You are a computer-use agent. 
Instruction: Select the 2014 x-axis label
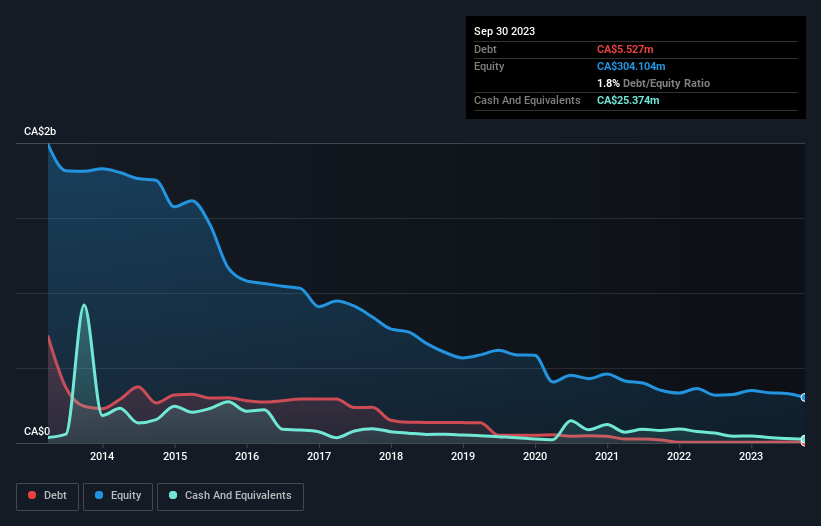(102, 456)
